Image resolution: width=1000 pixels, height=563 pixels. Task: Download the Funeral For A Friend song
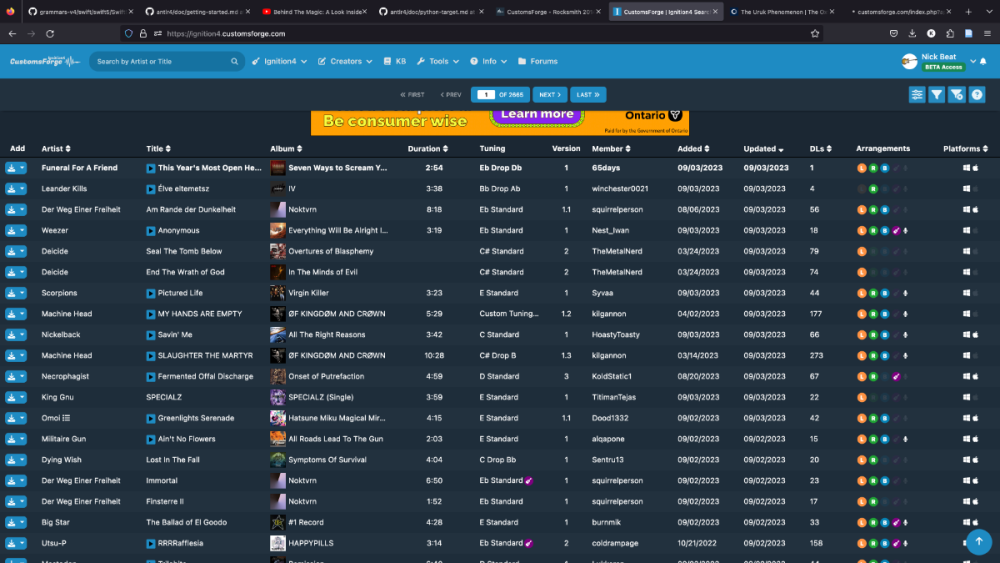[x=11, y=168]
